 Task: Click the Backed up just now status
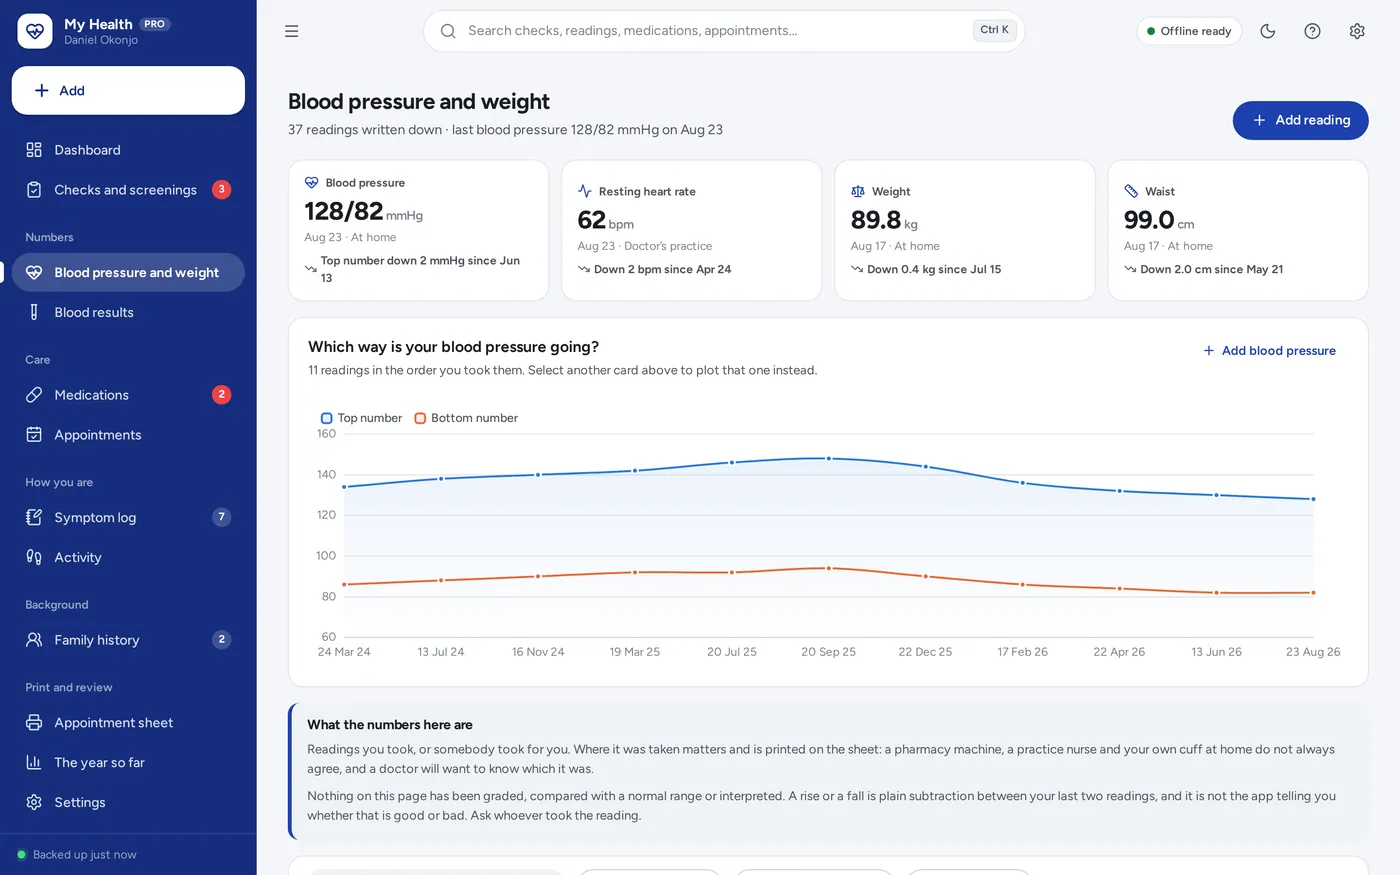(x=76, y=855)
